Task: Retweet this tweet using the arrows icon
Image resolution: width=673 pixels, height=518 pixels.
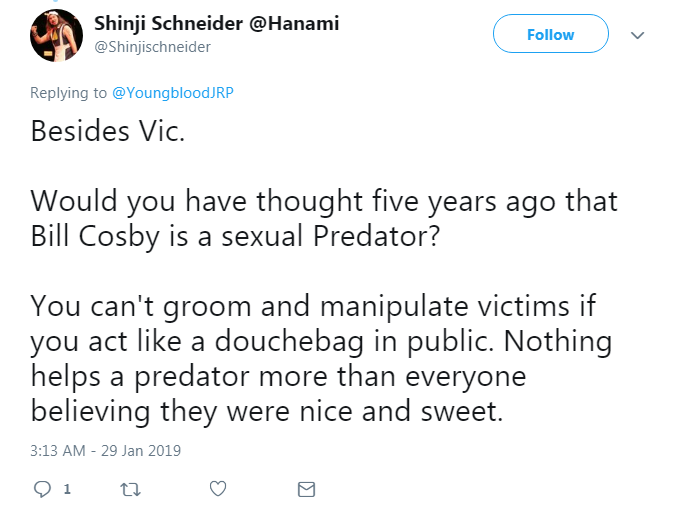Action: [130, 489]
